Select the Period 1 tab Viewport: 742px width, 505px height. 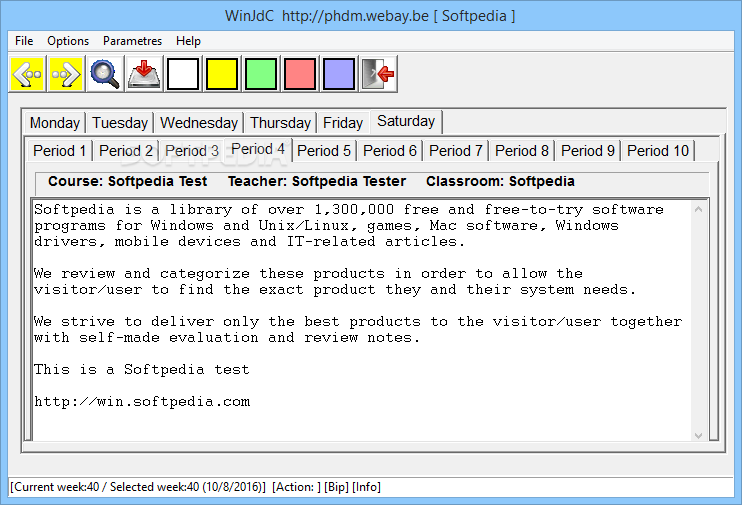(x=60, y=151)
